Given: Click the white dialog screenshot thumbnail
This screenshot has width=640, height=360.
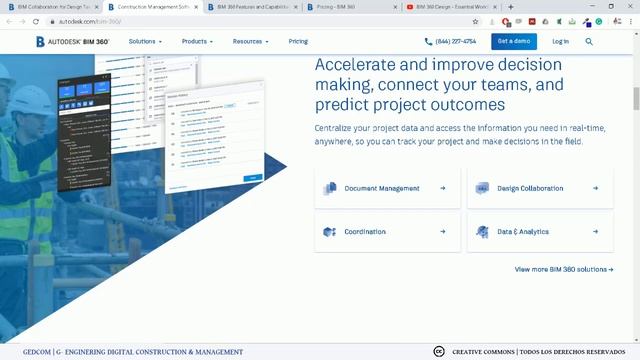Looking at the screenshot, I should 214,137.
